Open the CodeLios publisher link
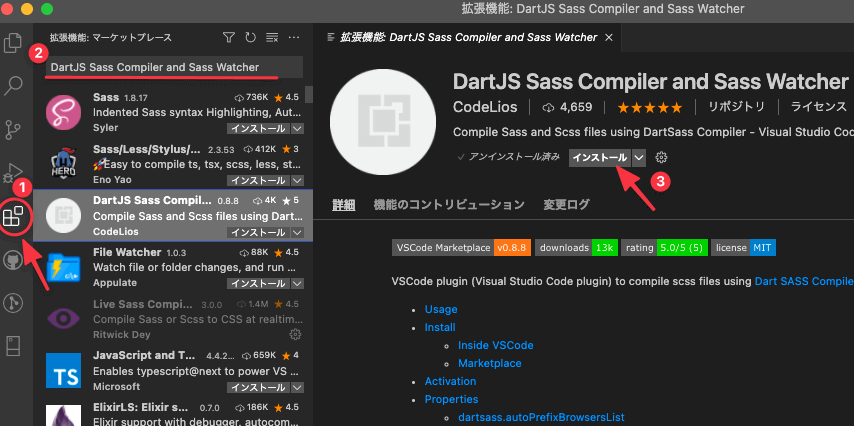854x426 pixels. [x=485, y=107]
